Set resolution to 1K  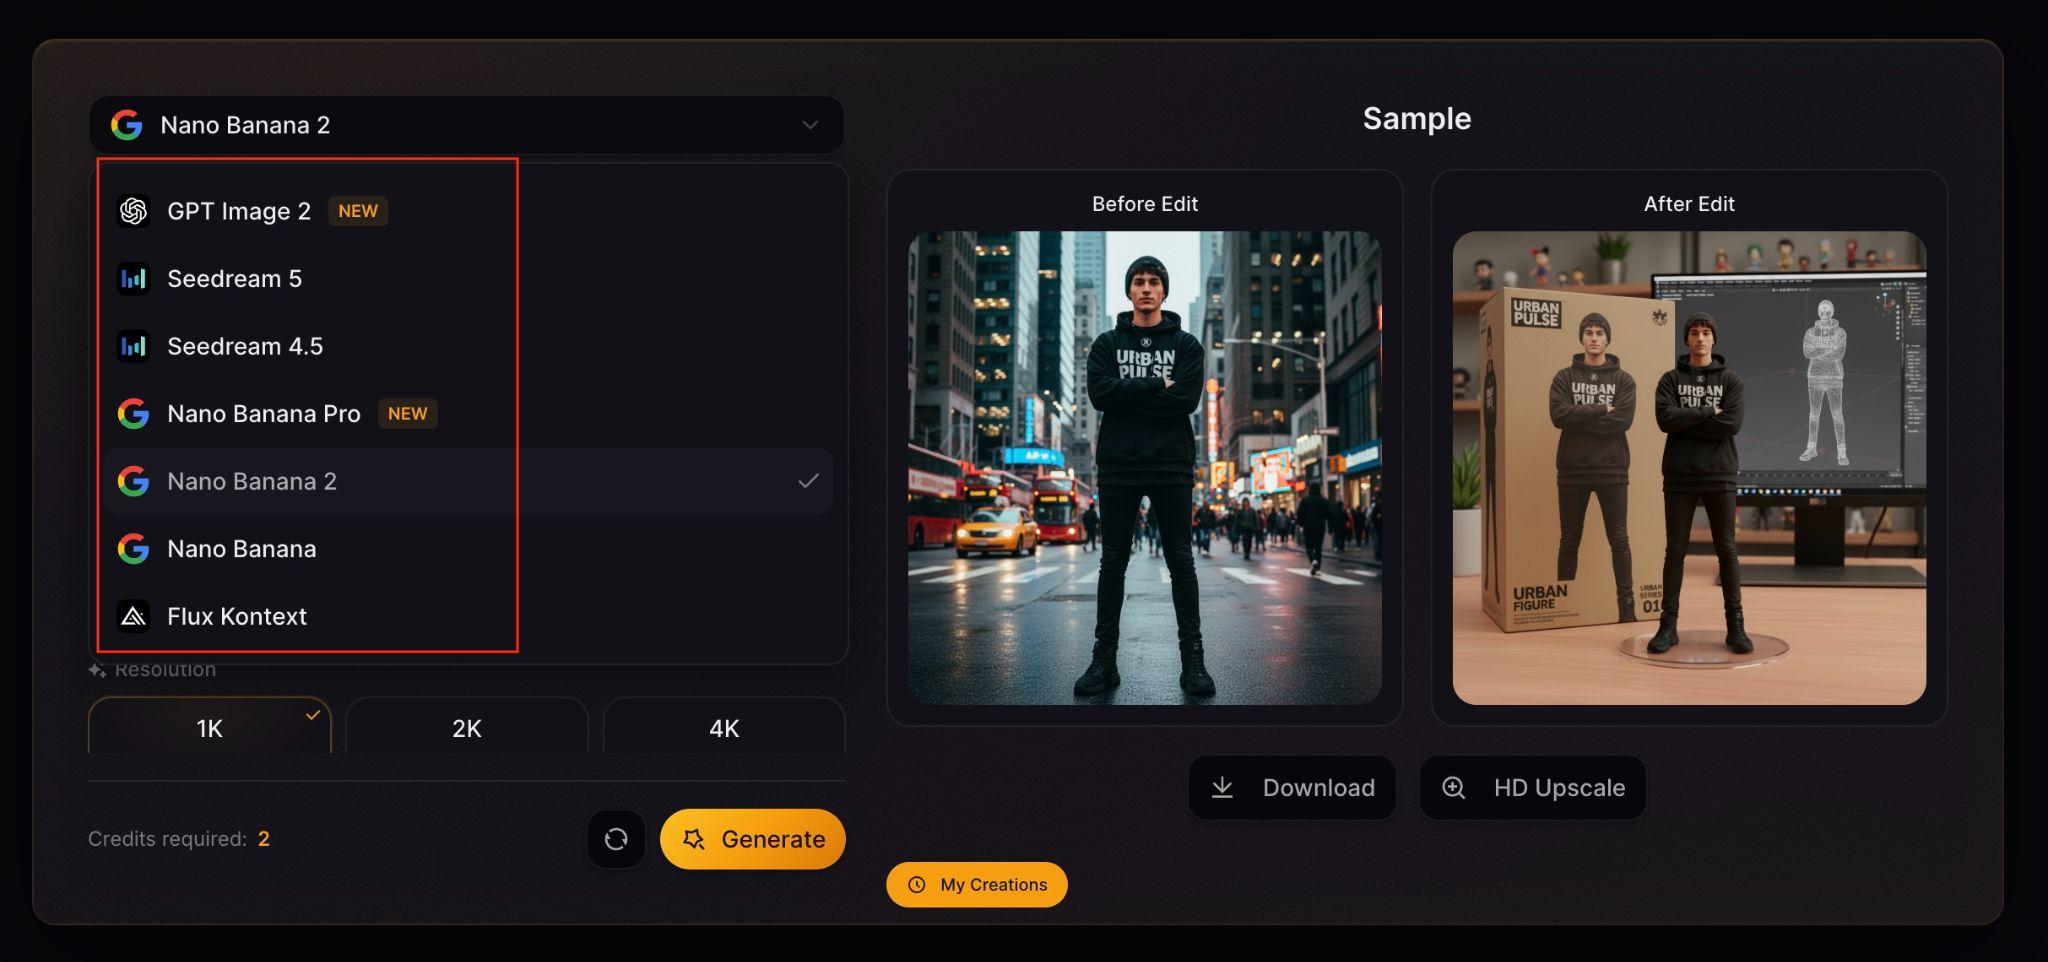[210, 727]
